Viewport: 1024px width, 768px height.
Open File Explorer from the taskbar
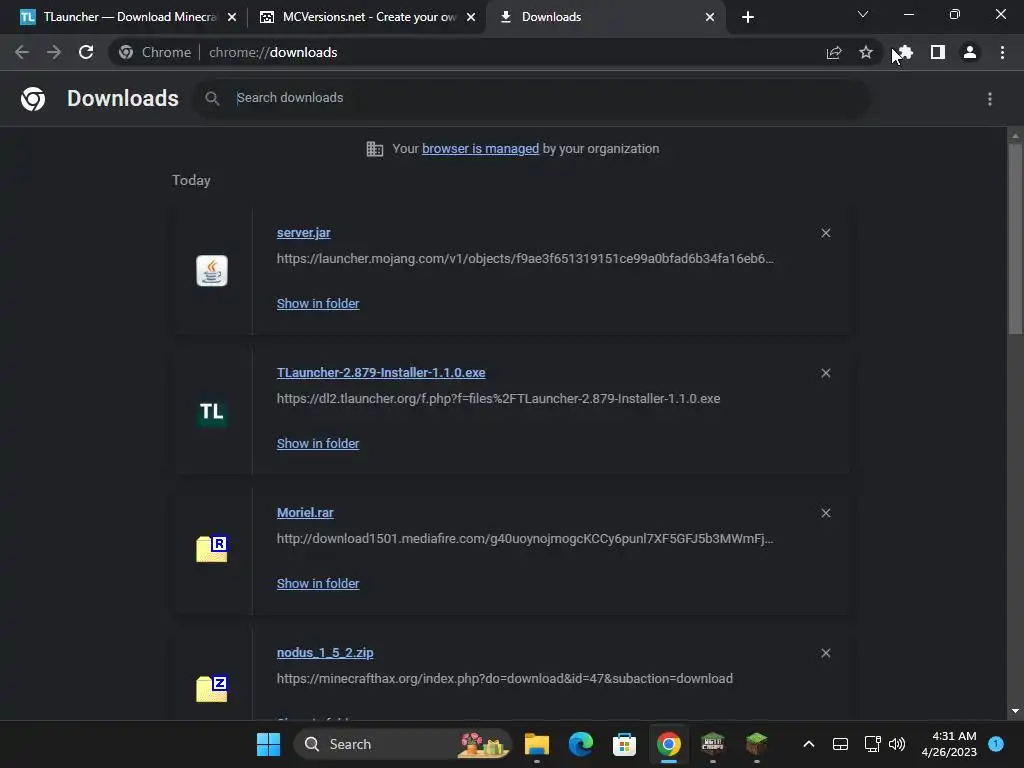tap(537, 744)
